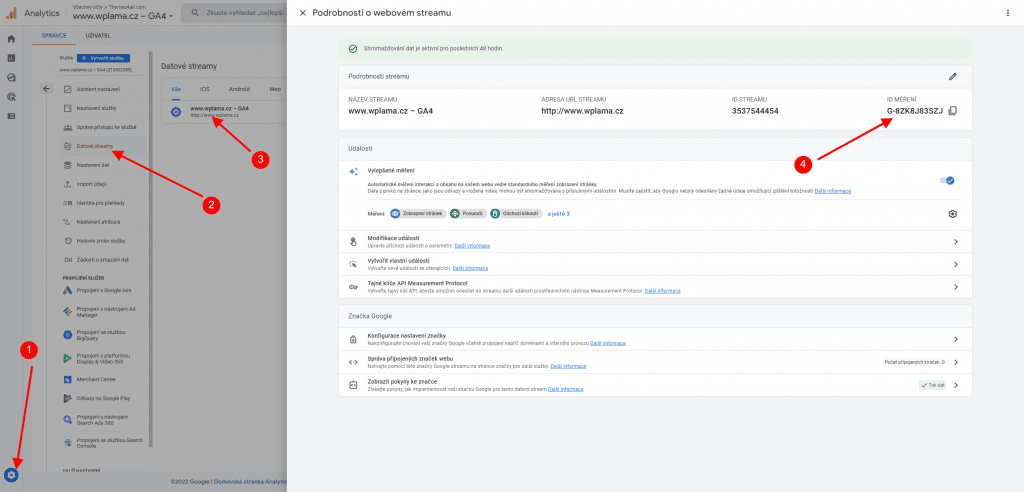Click the stream ID 3537544454
The image size is (1024, 492).
755,111
